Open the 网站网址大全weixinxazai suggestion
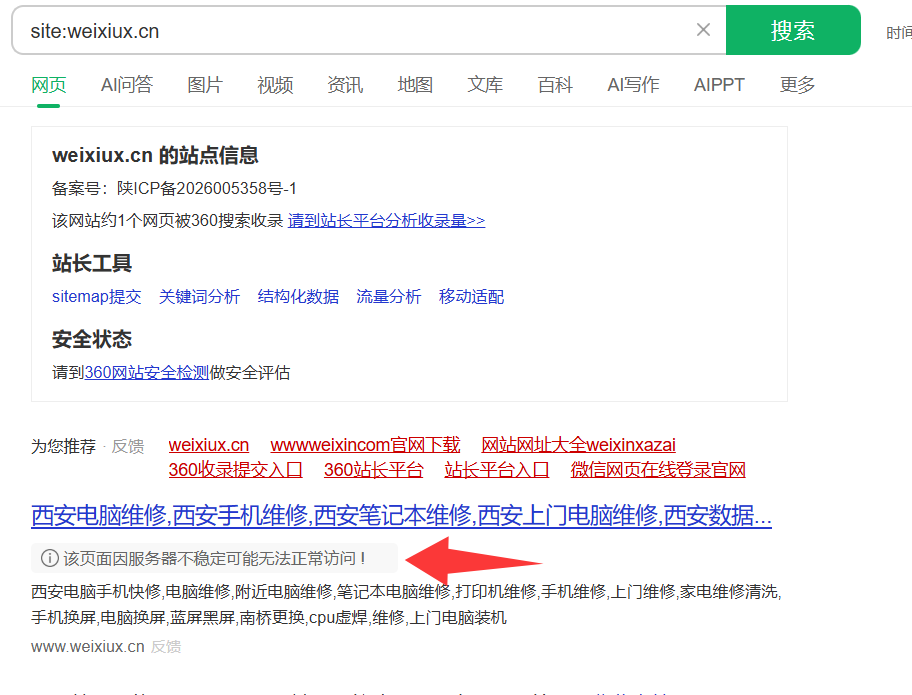The width and height of the screenshot is (912, 695). pos(579,445)
